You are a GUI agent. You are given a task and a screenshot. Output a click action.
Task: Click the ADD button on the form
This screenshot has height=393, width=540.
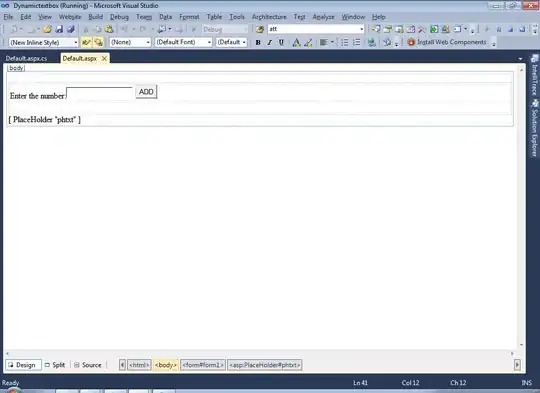coord(146,92)
